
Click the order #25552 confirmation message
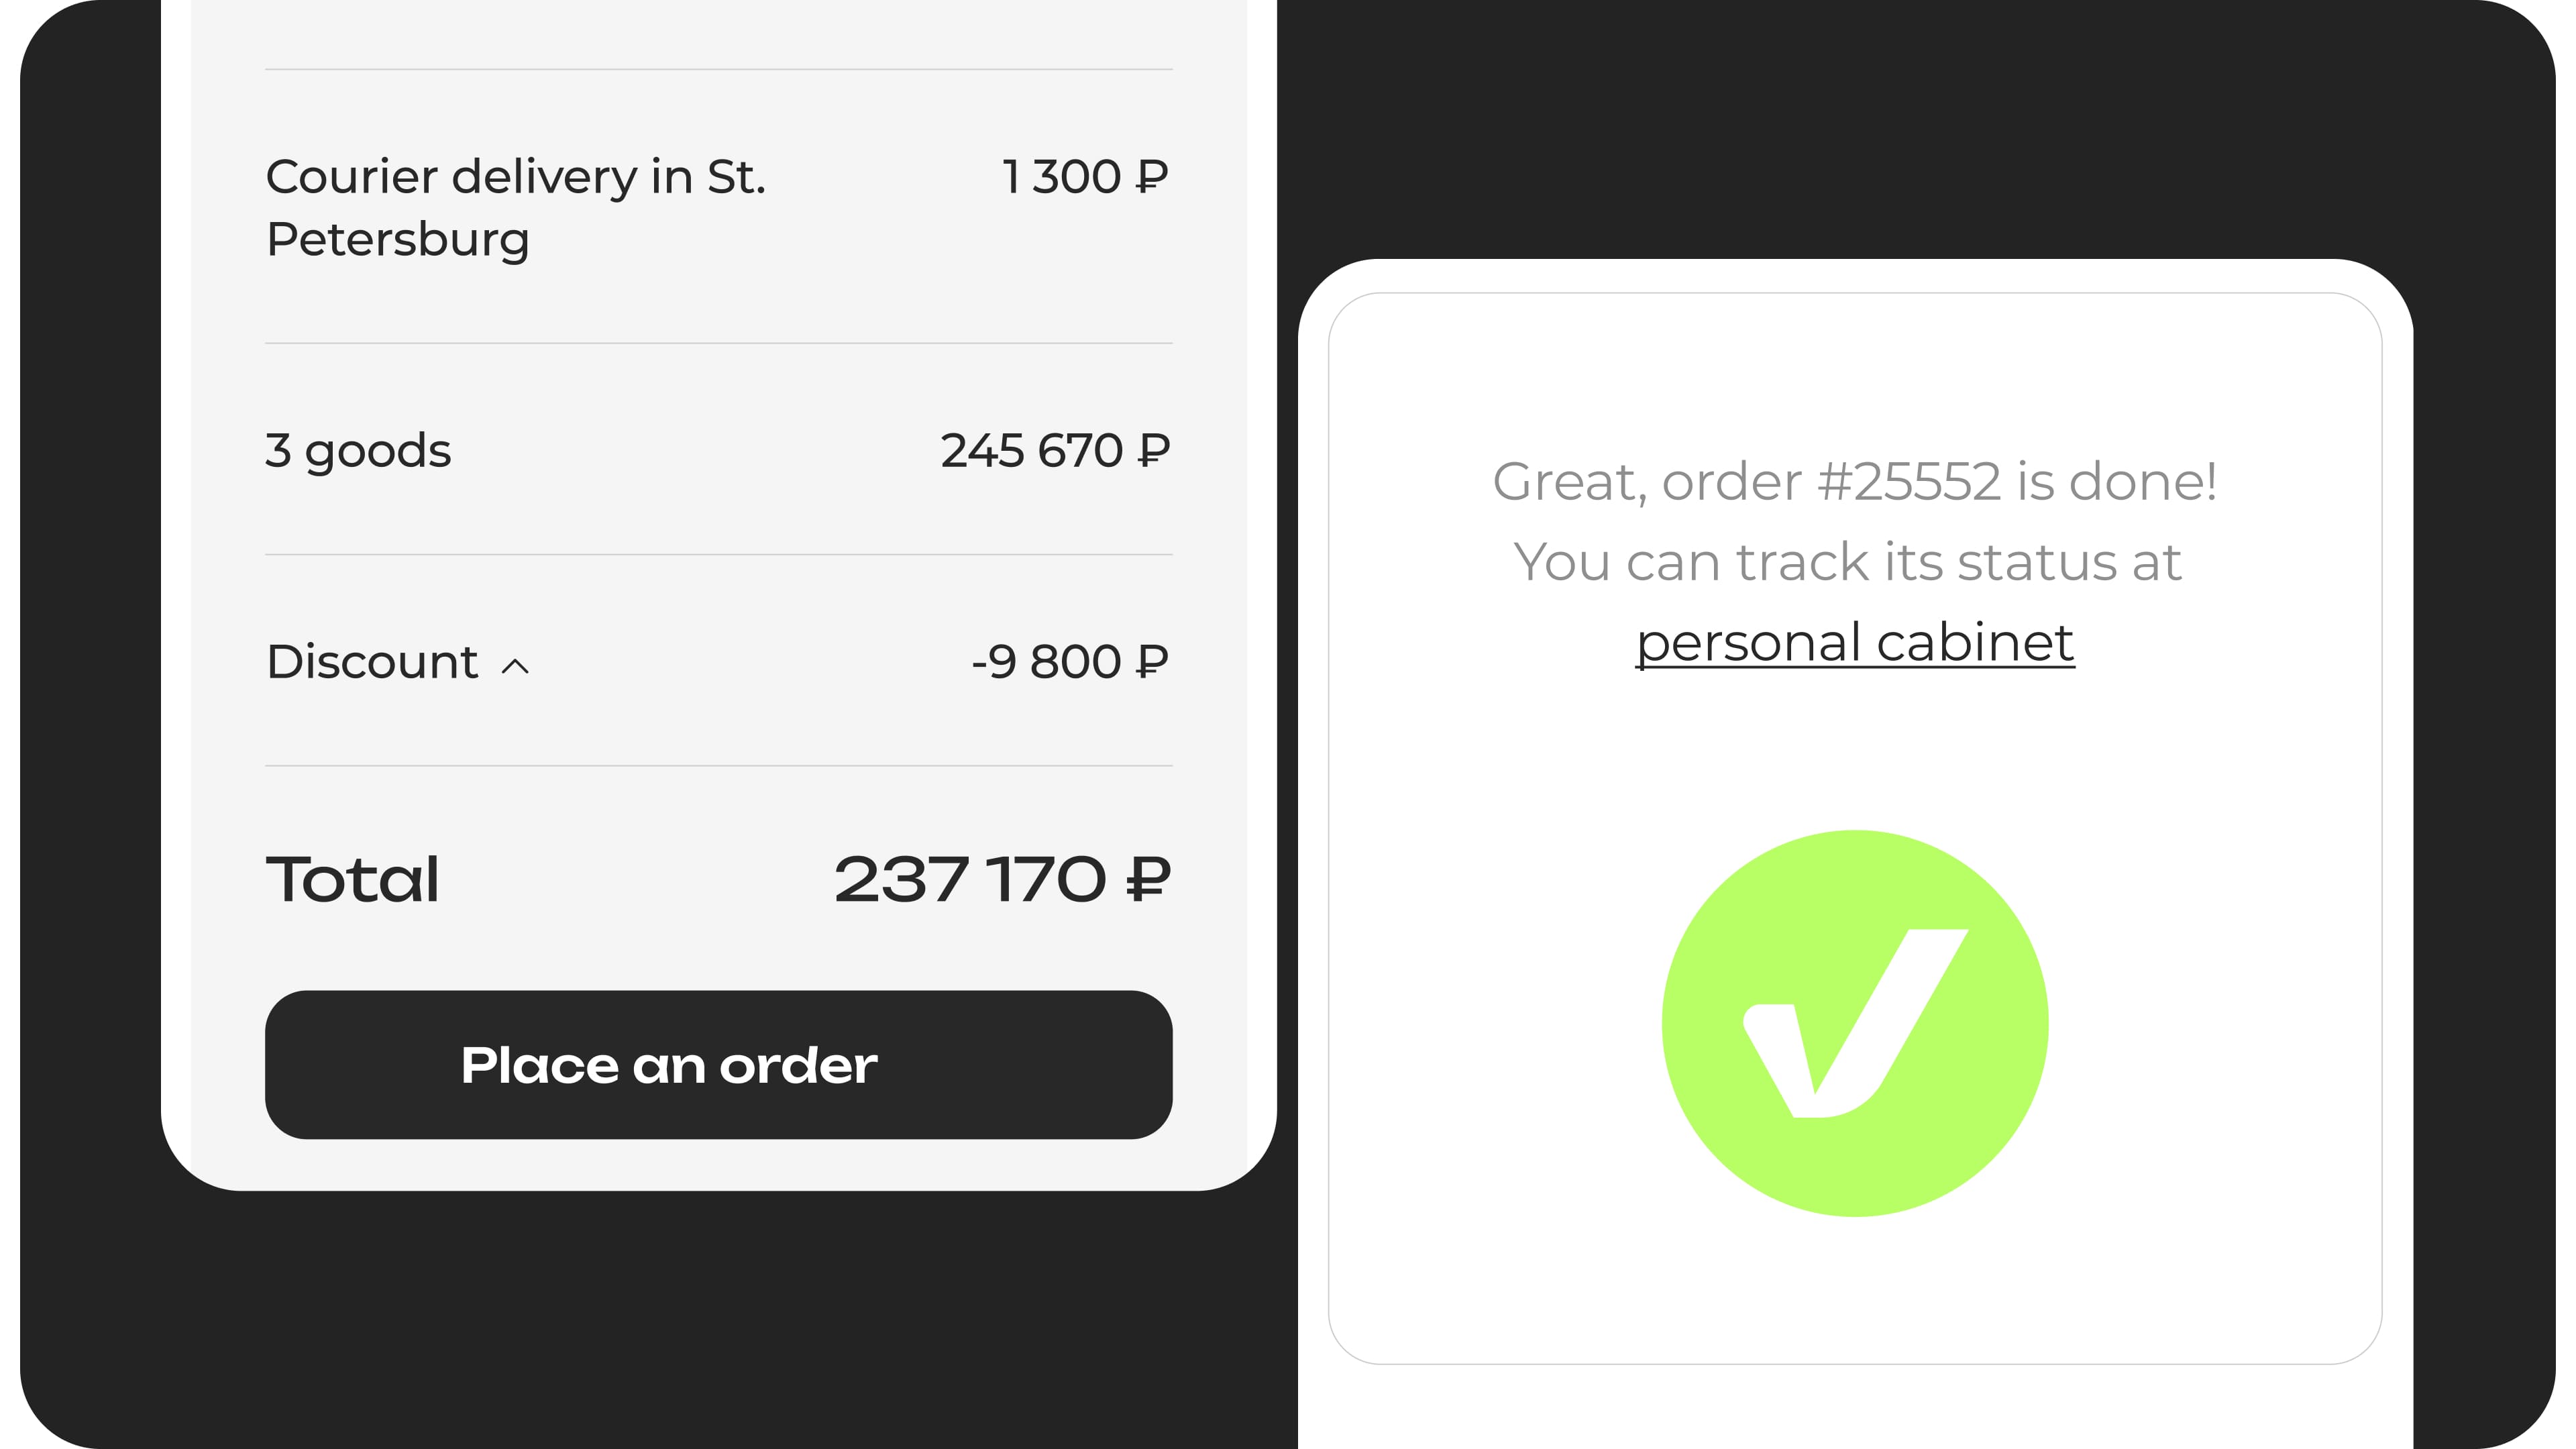coord(1854,482)
